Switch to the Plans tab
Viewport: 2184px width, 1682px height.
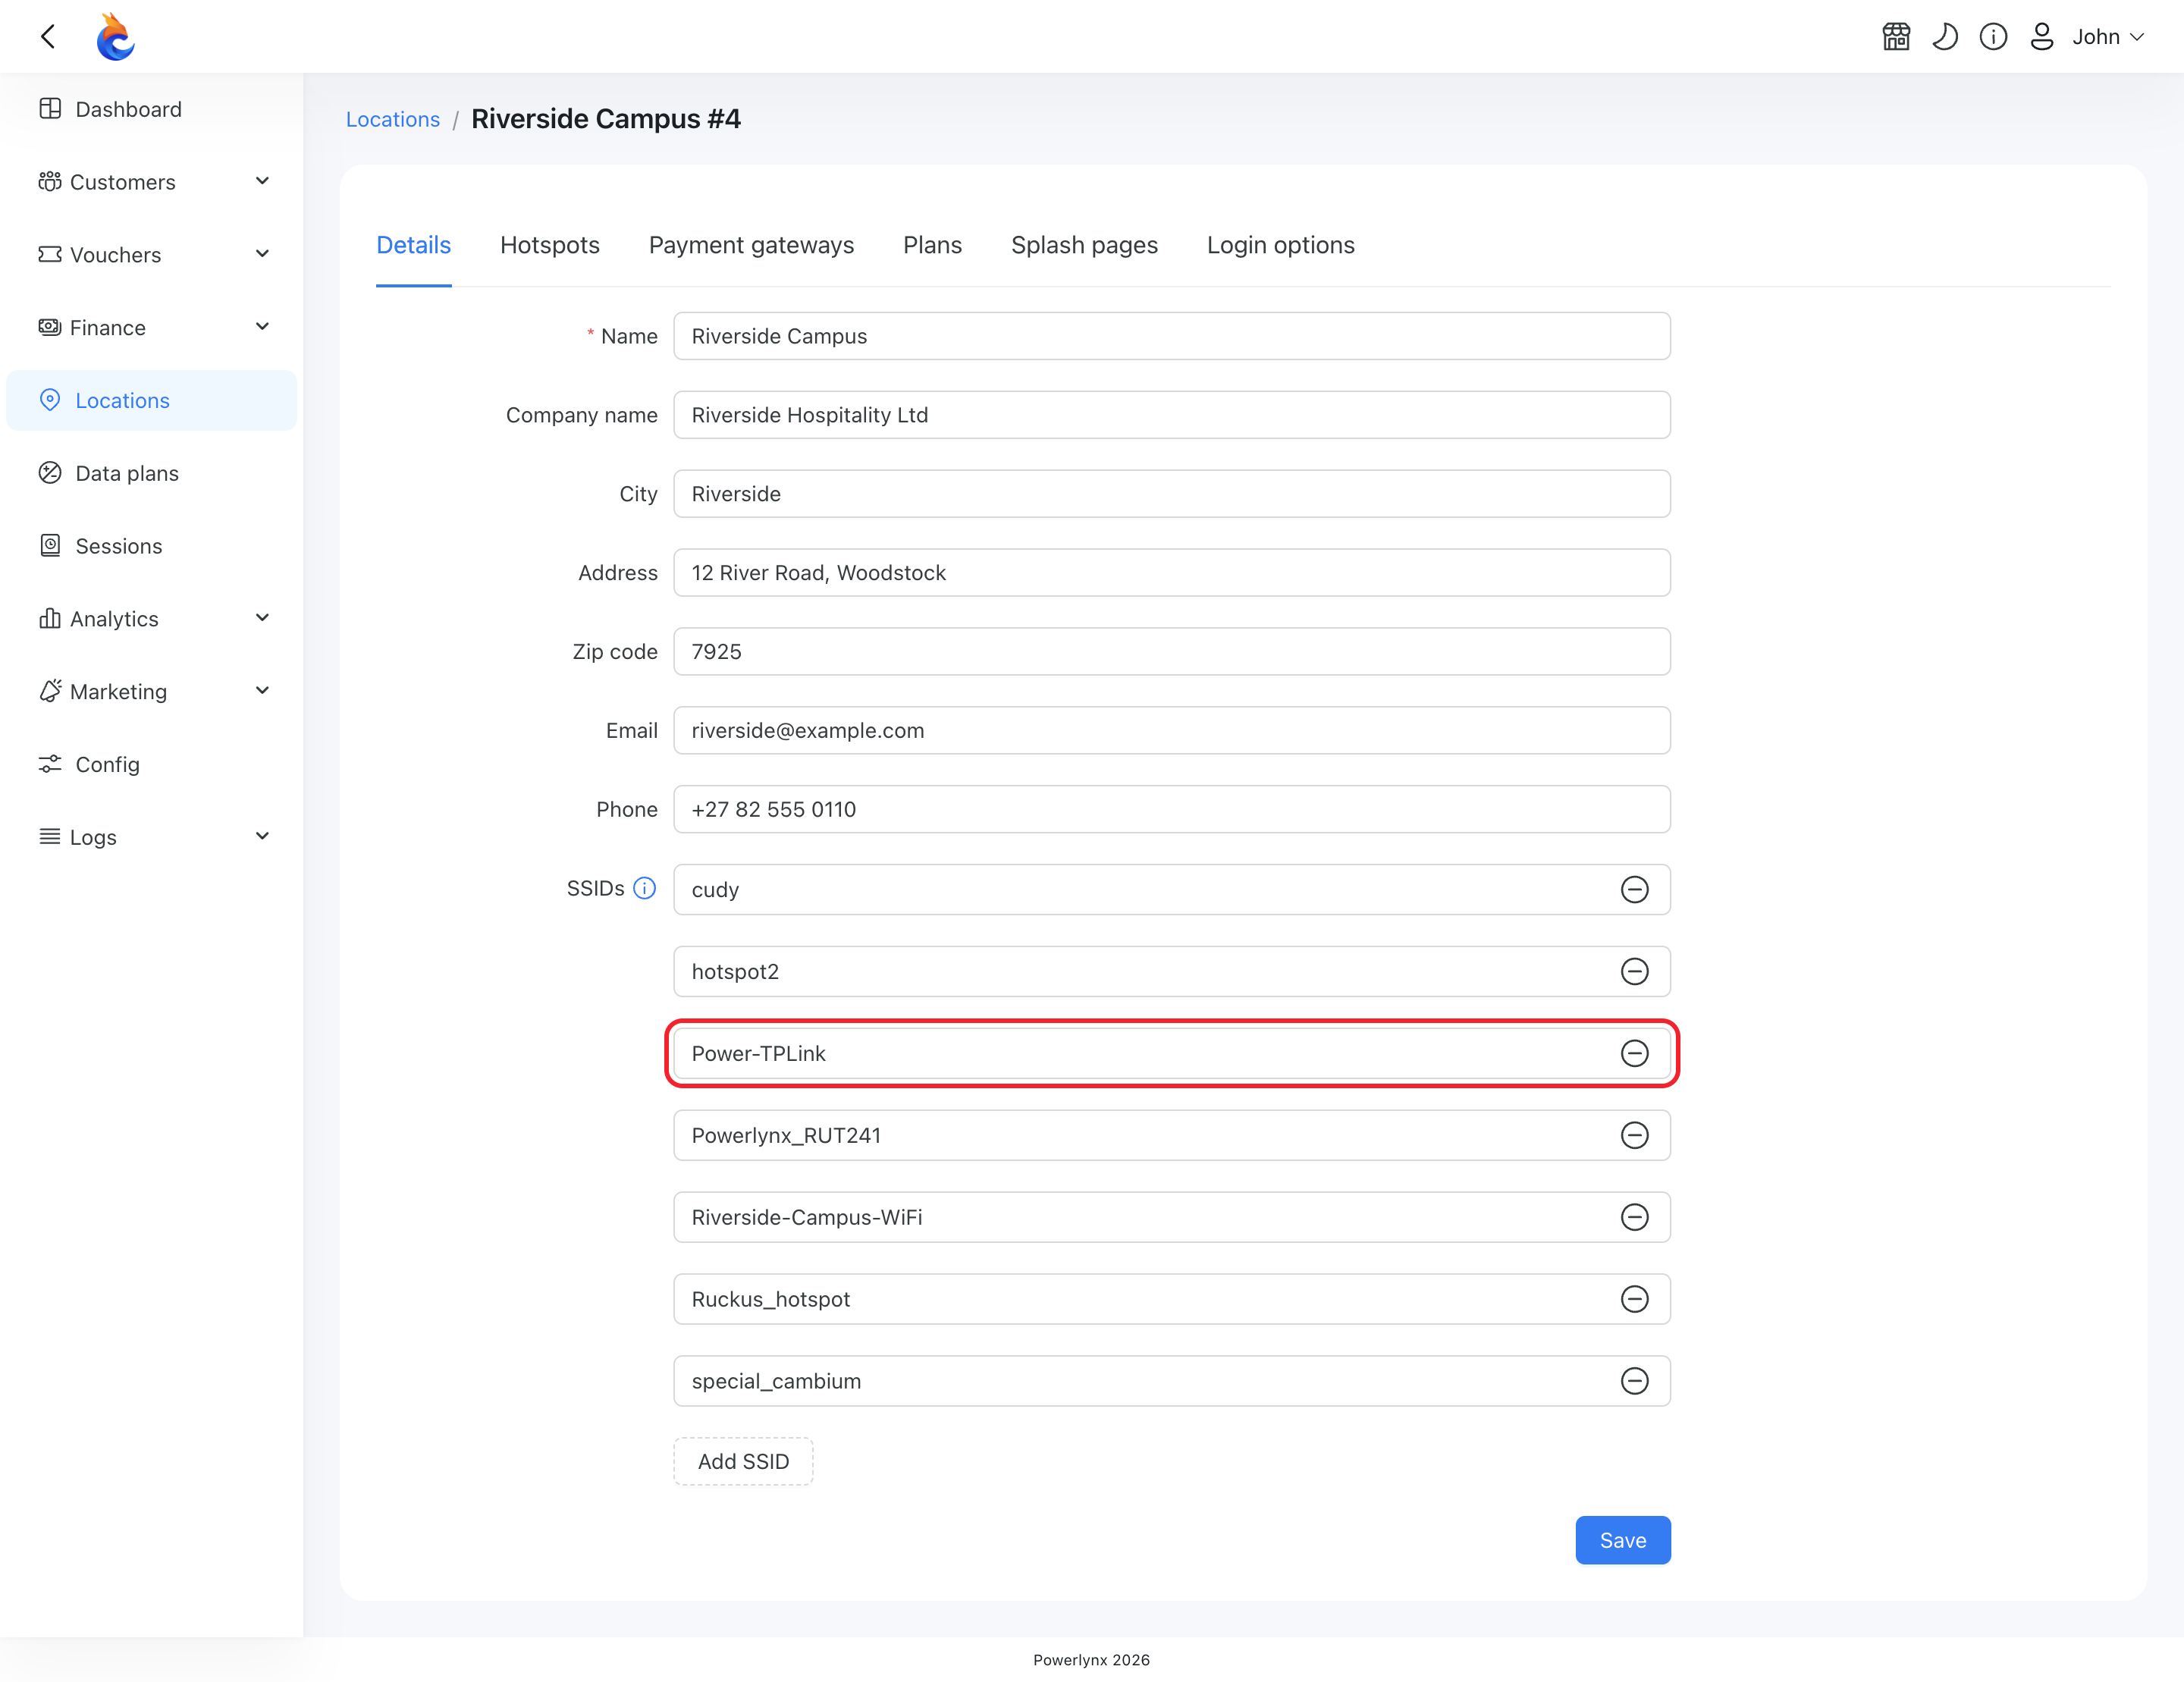932,245
